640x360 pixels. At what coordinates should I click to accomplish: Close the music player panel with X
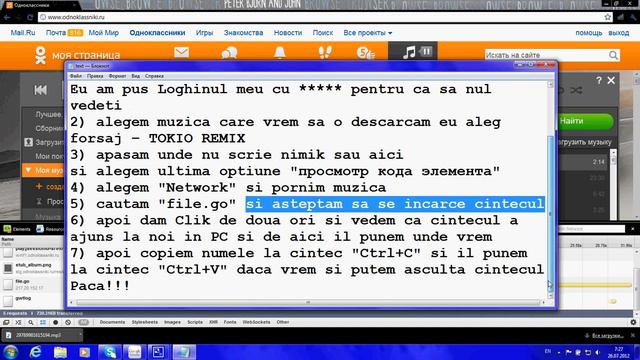611,80
